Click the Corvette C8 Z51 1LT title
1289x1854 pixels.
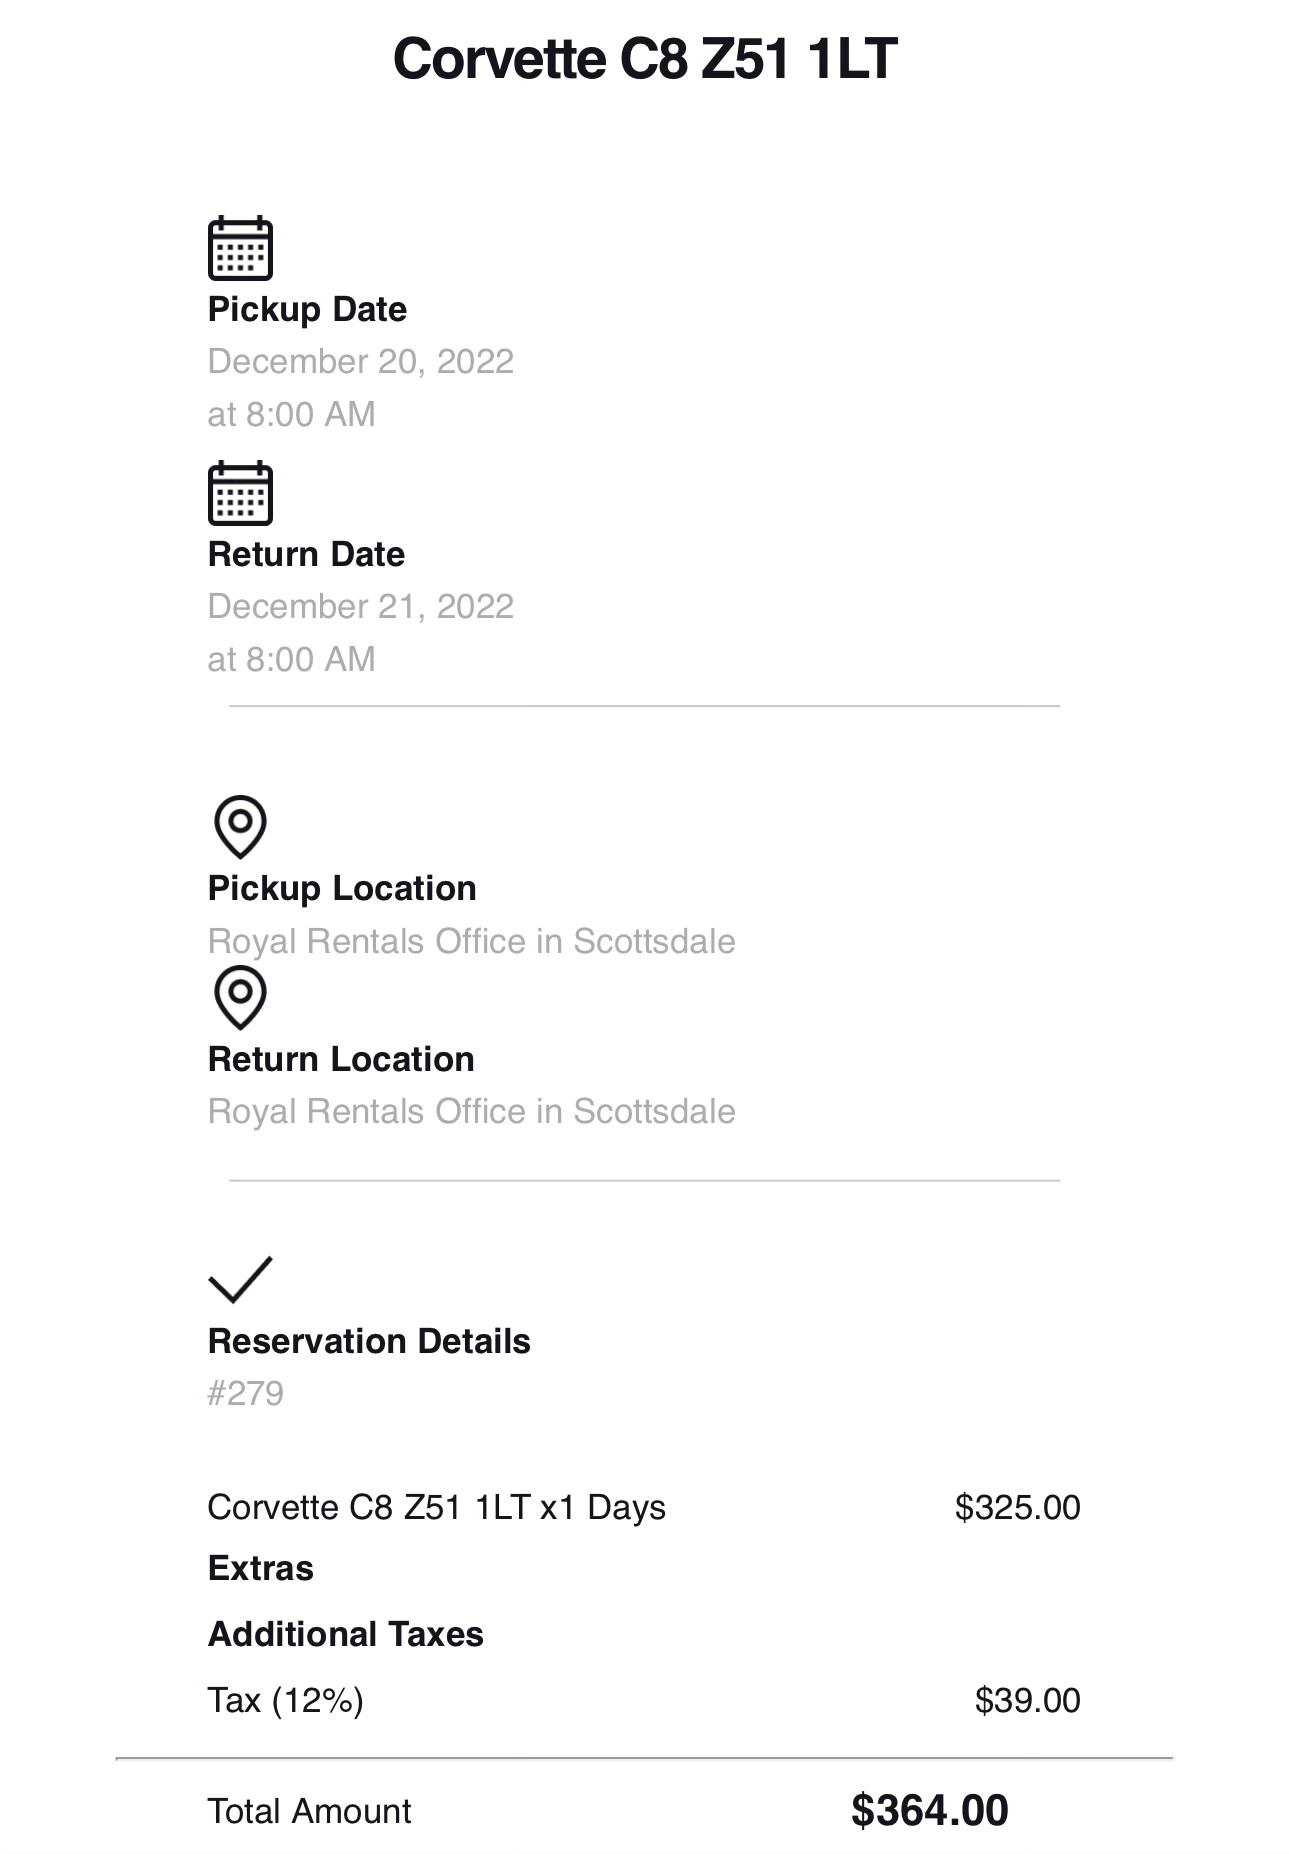click(x=645, y=59)
